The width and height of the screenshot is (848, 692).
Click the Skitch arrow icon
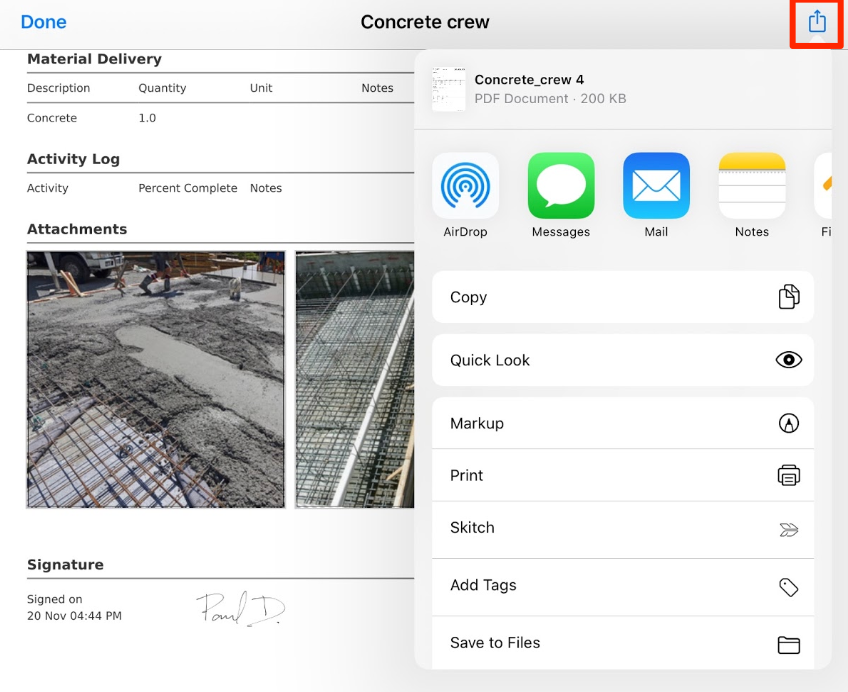789,530
